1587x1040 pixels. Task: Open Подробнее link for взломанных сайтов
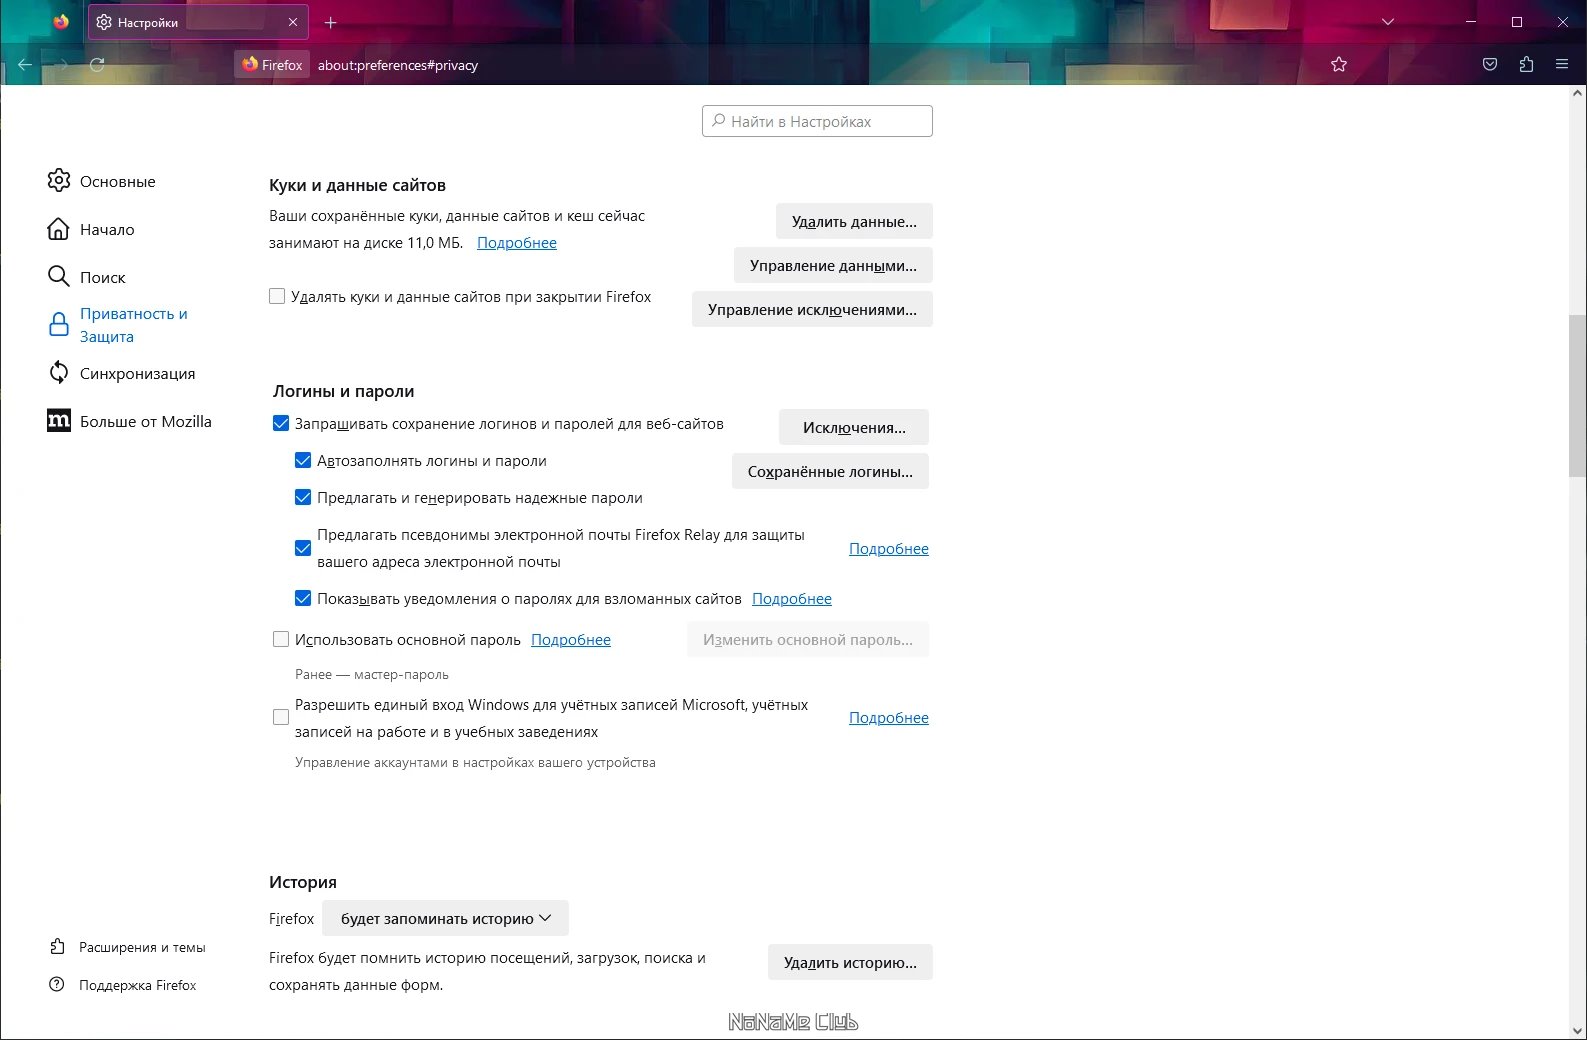792,599
